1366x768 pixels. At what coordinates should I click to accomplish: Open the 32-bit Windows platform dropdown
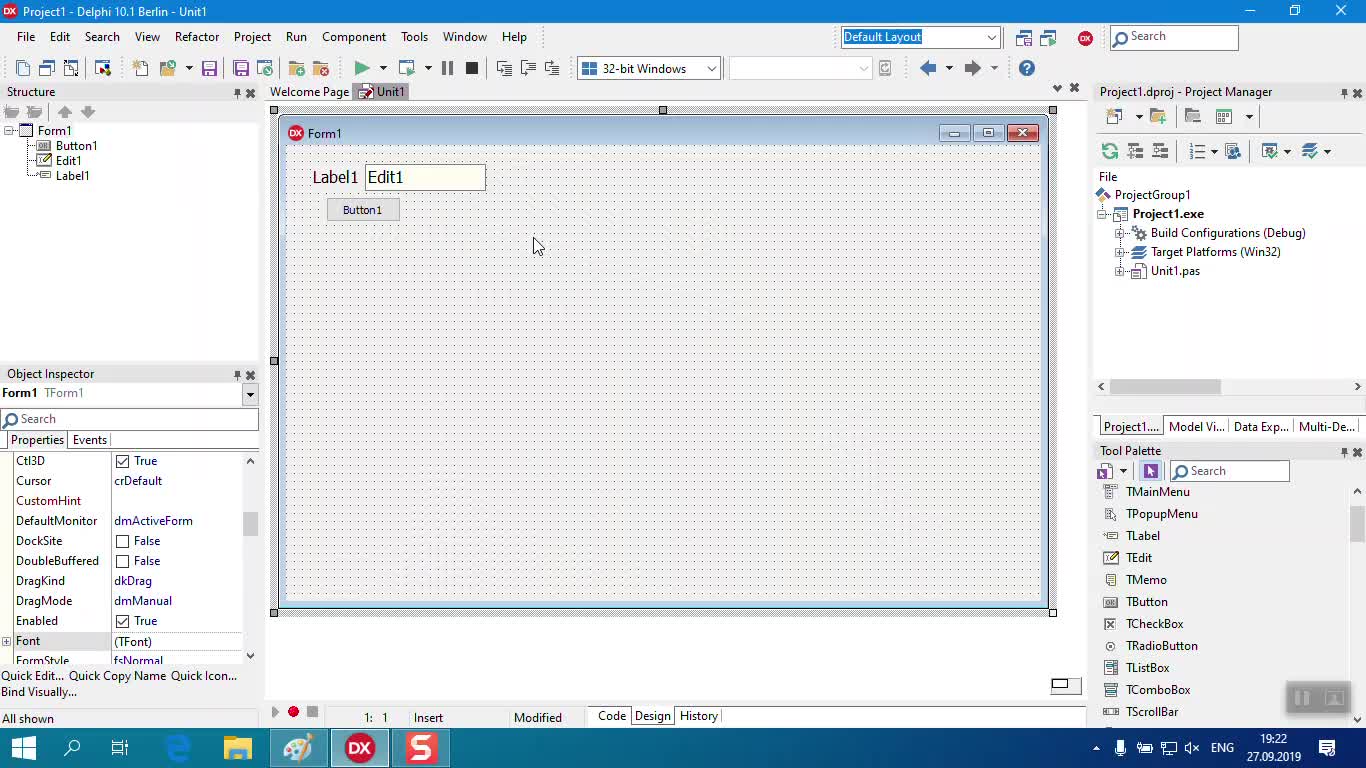tap(712, 68)
